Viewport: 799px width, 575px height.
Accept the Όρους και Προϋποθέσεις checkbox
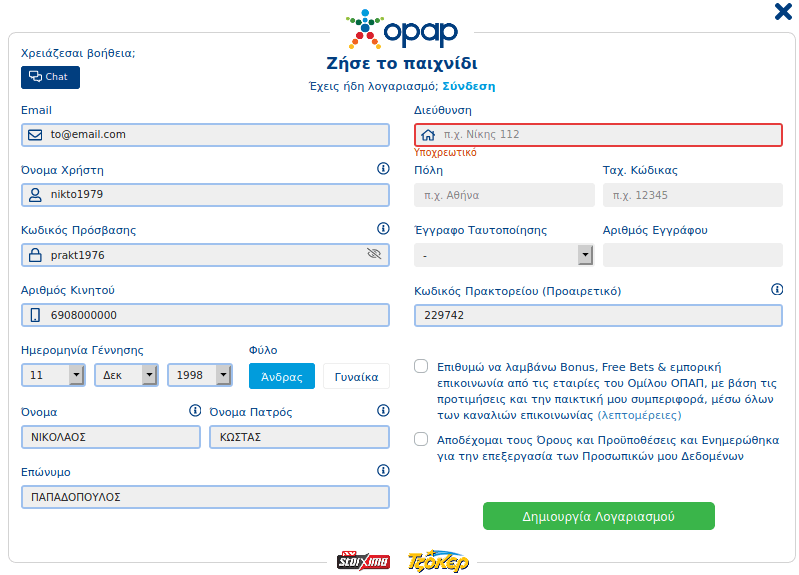(x=421, y=439)
